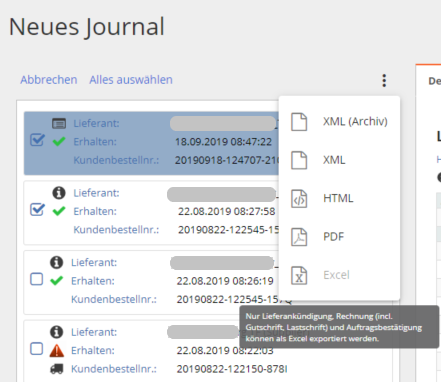Click the info icon of the 08:27:58 entry
This screenshot has width=441, height=382.
(59, 193)
